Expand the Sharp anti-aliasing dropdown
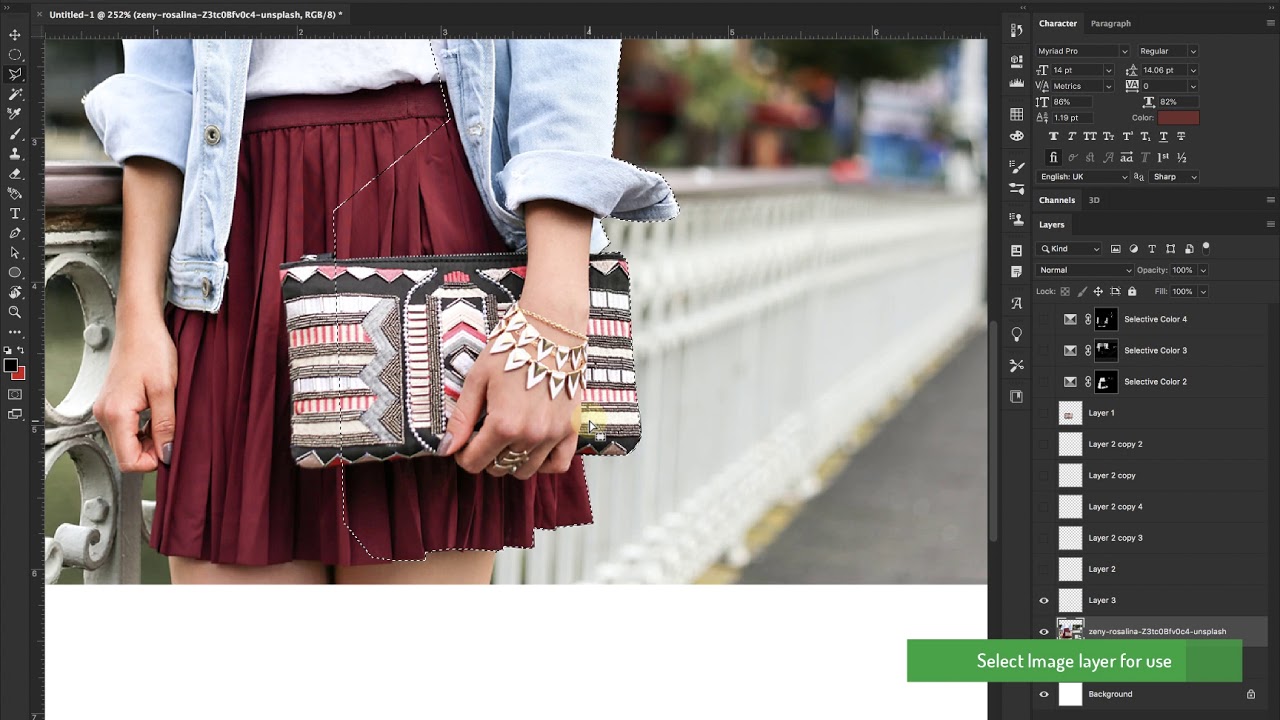Viewport: 1280px width, 720px height. tap(1174, 177)
